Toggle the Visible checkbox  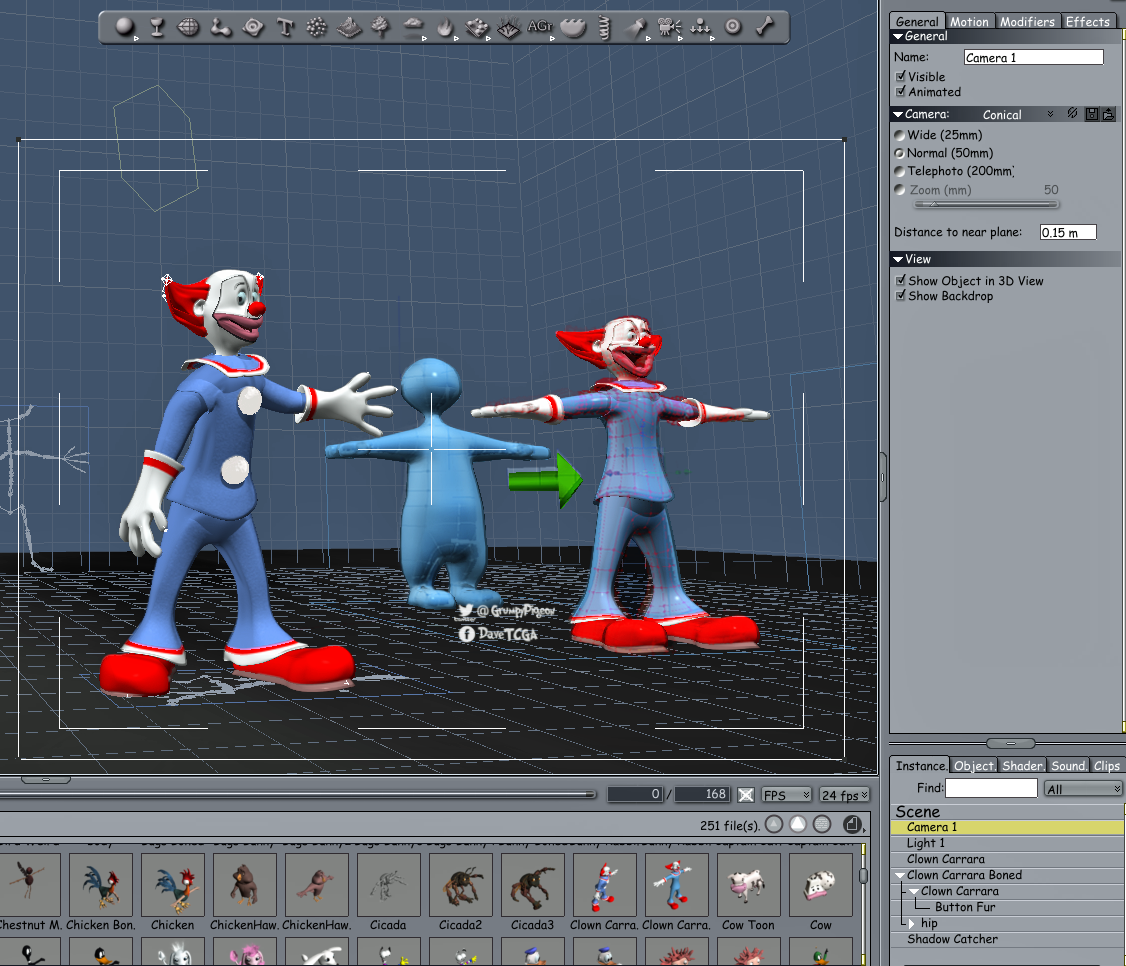[901, 76]
